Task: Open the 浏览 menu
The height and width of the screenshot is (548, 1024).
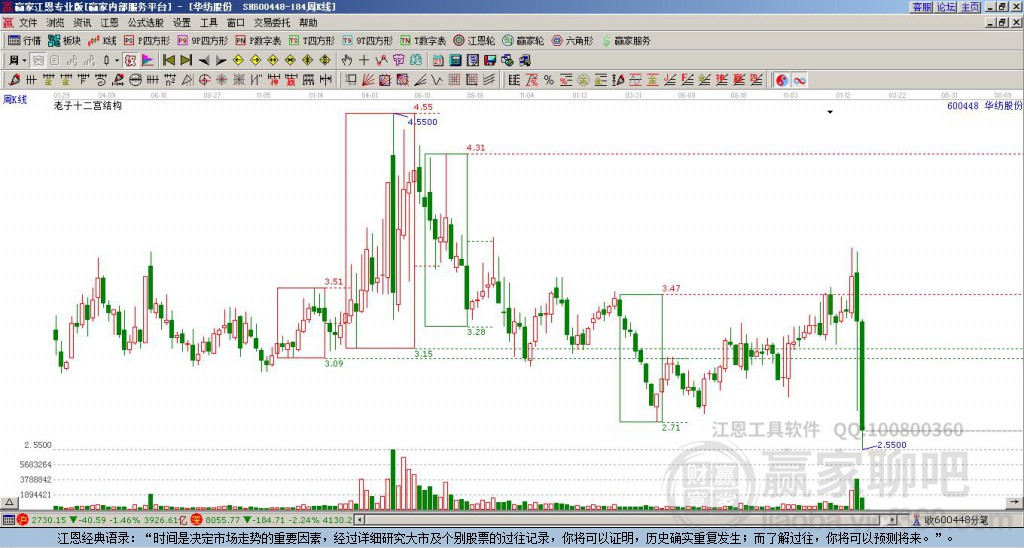Action: 55,23
